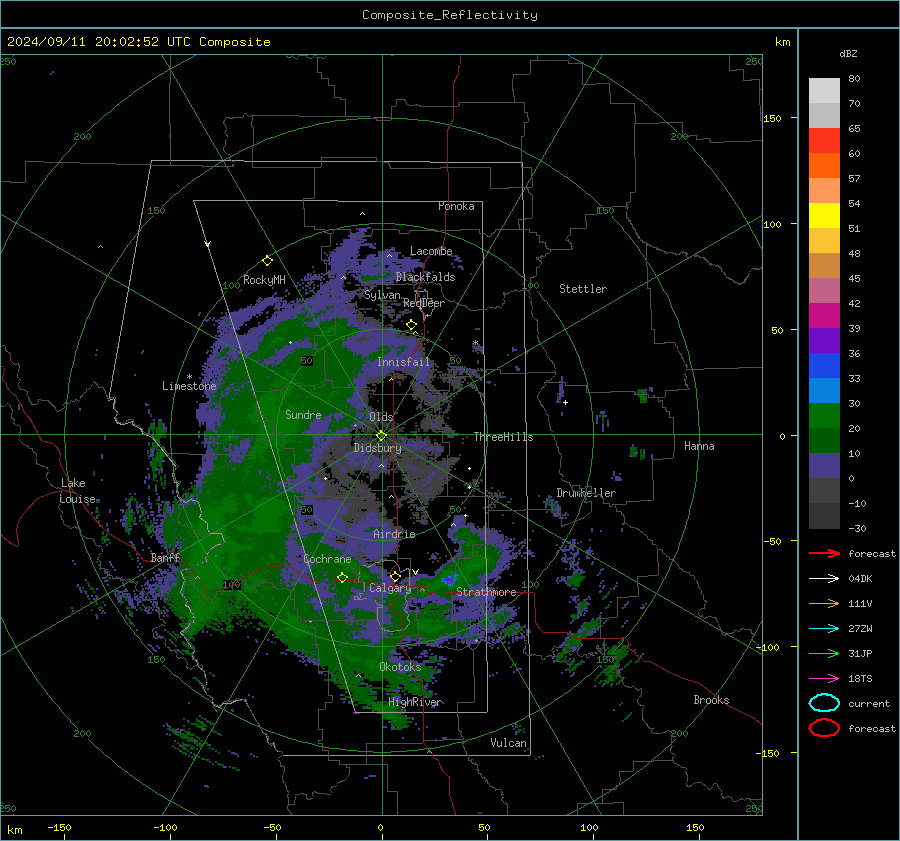900x841 pixels.
Task: Click the yellow diamond marker above Calgary
Action: click(395, 576)
